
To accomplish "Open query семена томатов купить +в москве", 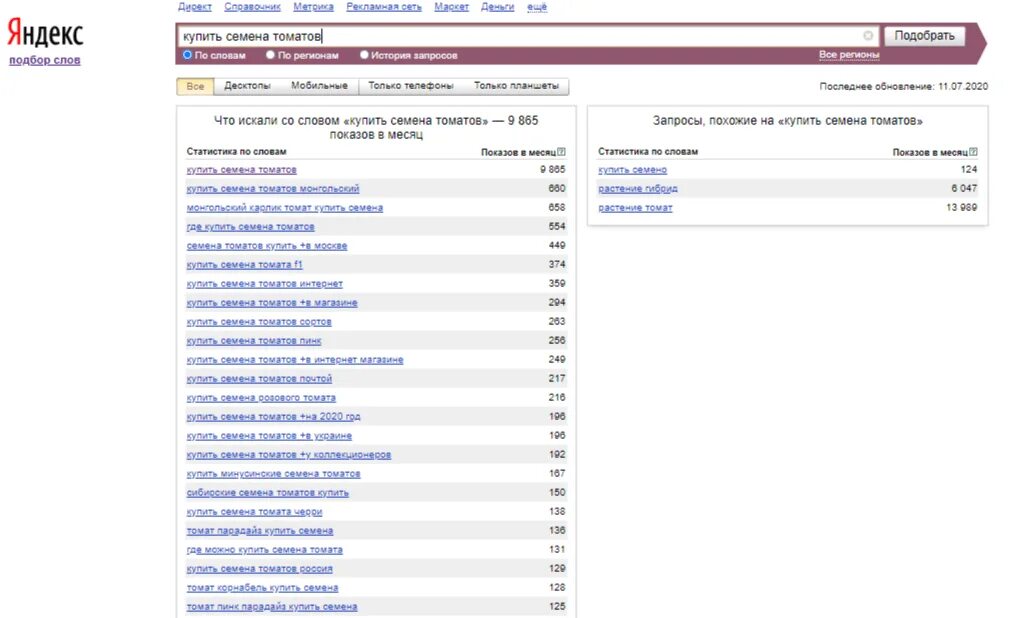I will tap(267, 246).
